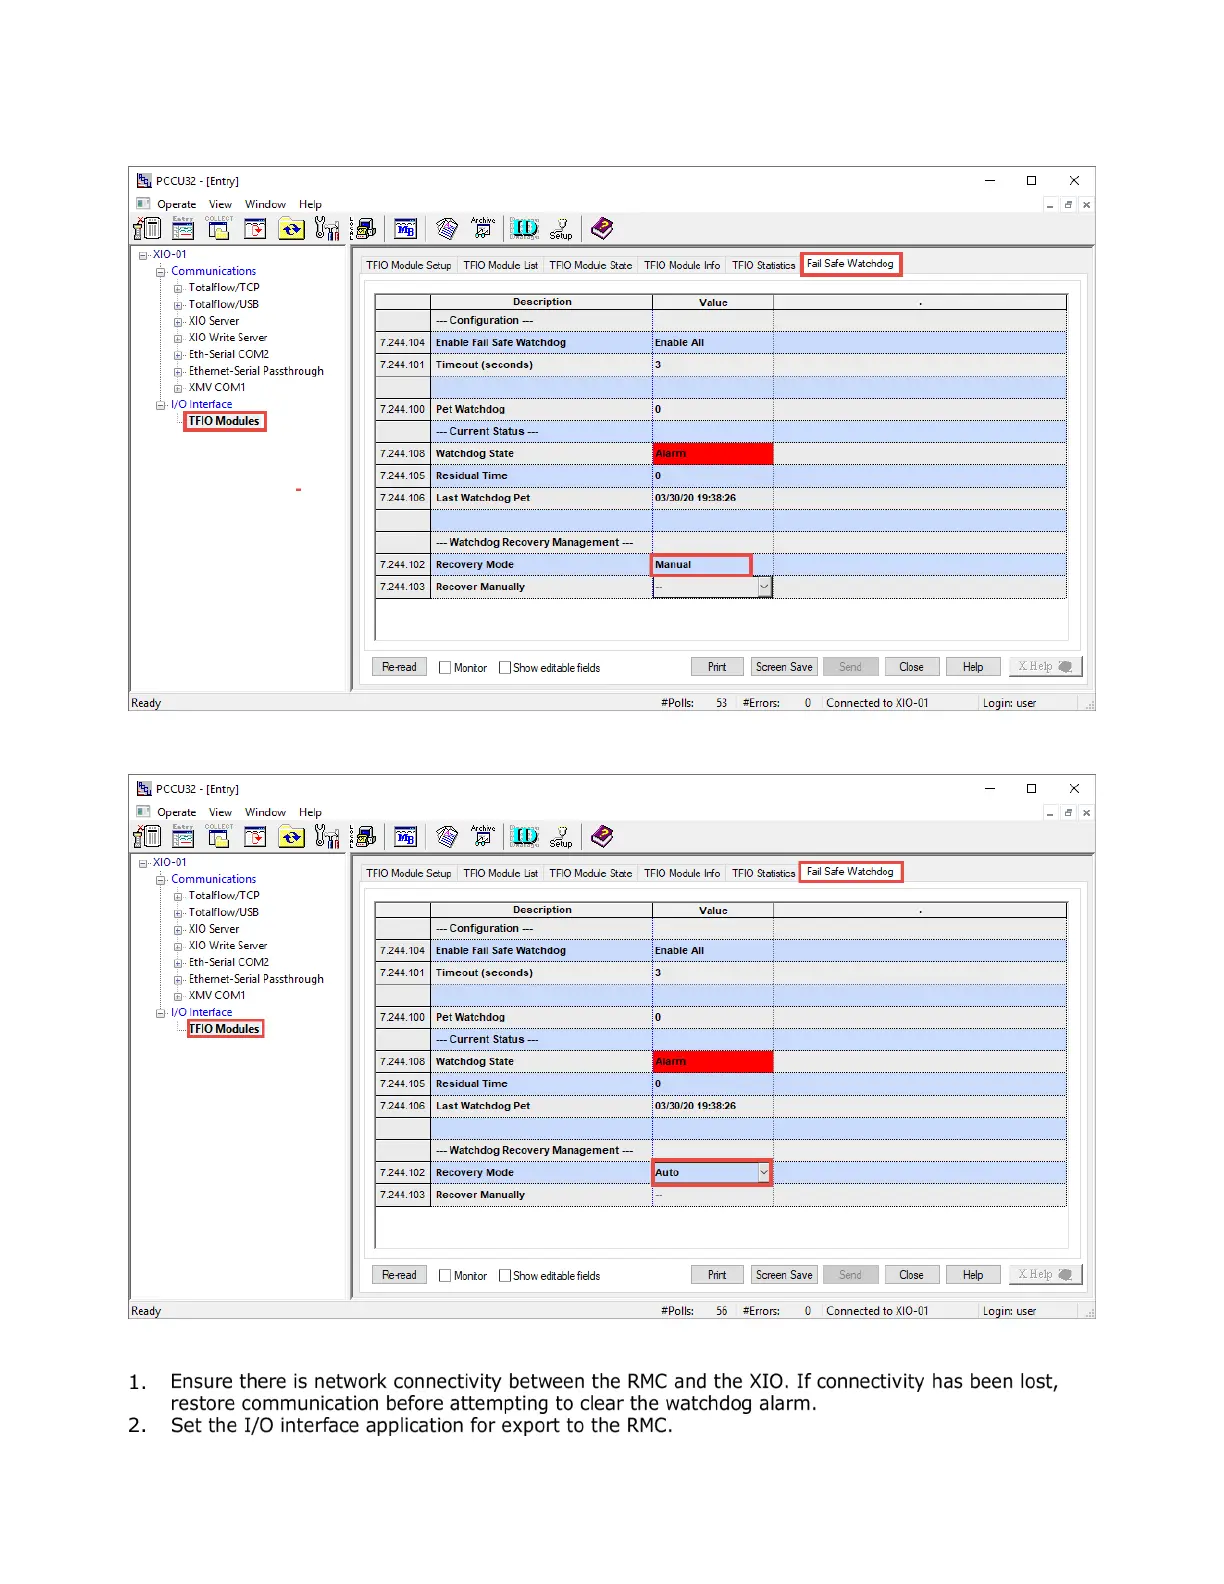
Task: Select the TFIO Modules tree item in lower window
Action: tap(225, 1029)
